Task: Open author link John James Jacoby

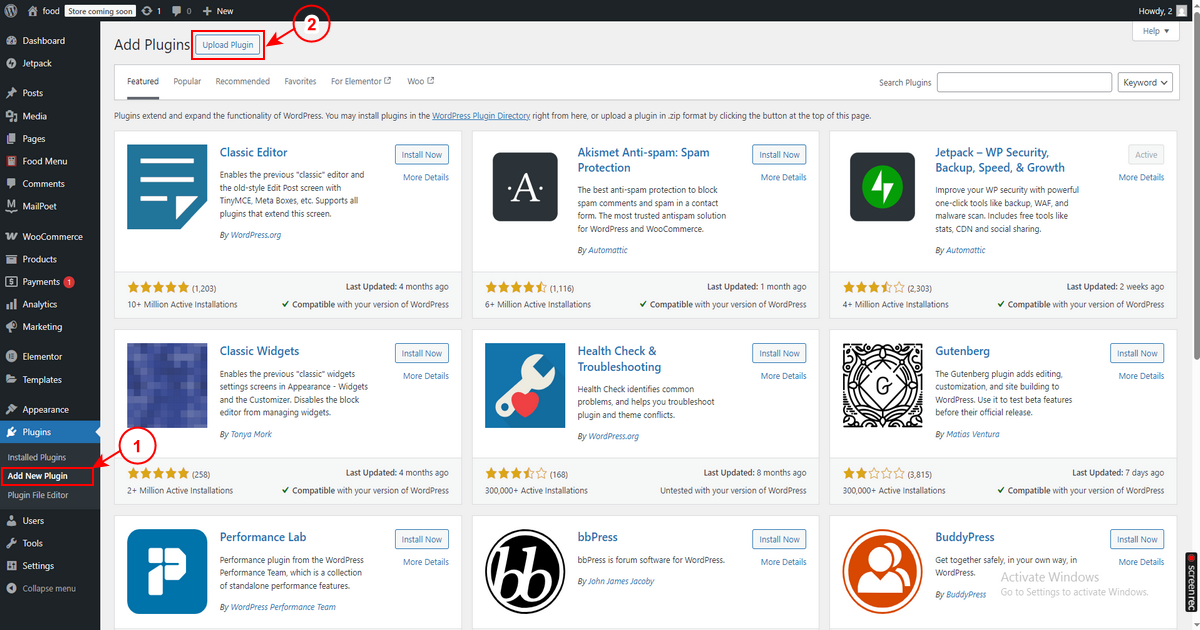Action: pyautogui.click(x=621, y=582)
